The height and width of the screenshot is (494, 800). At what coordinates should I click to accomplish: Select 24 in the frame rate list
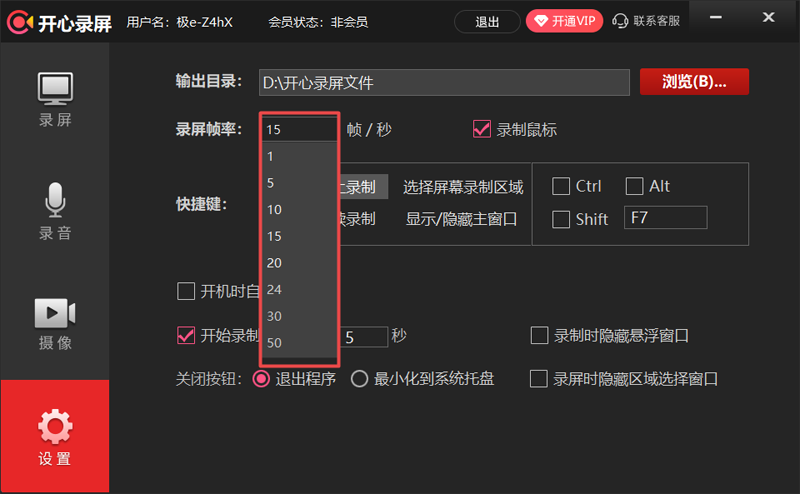(299, 289)
